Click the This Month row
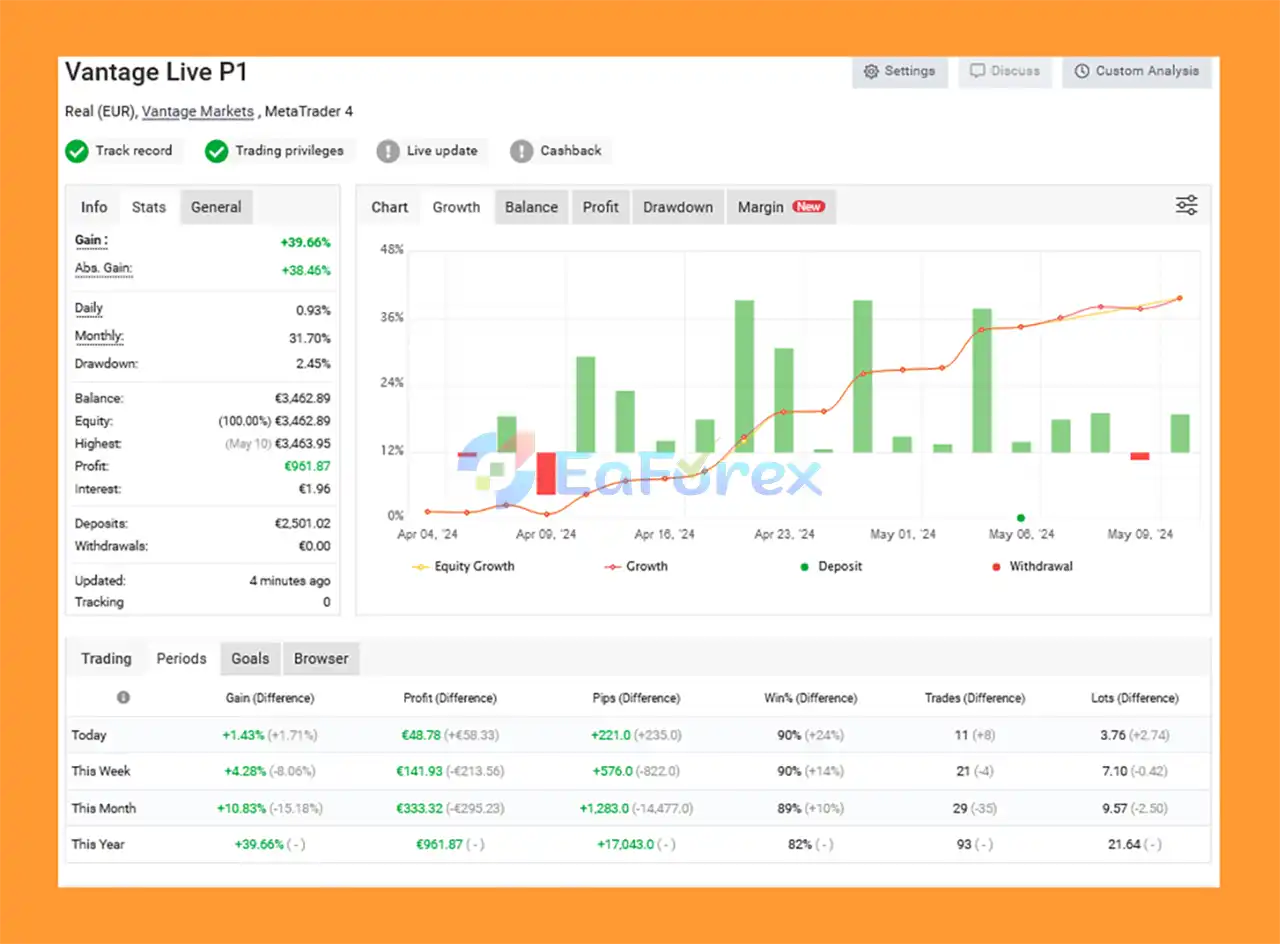1280x944 pixels. click(103, 807)
